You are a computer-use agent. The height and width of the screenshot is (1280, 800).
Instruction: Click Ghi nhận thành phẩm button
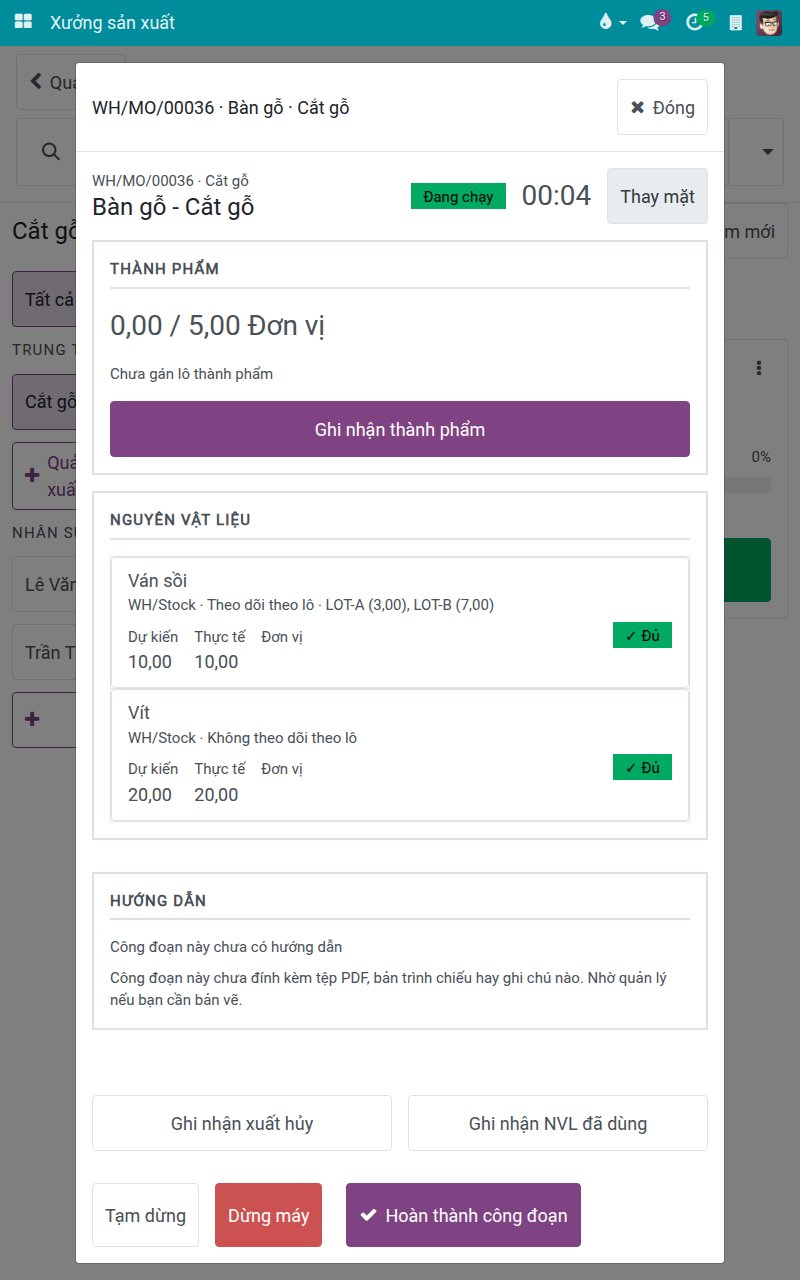tap(400, 429)
